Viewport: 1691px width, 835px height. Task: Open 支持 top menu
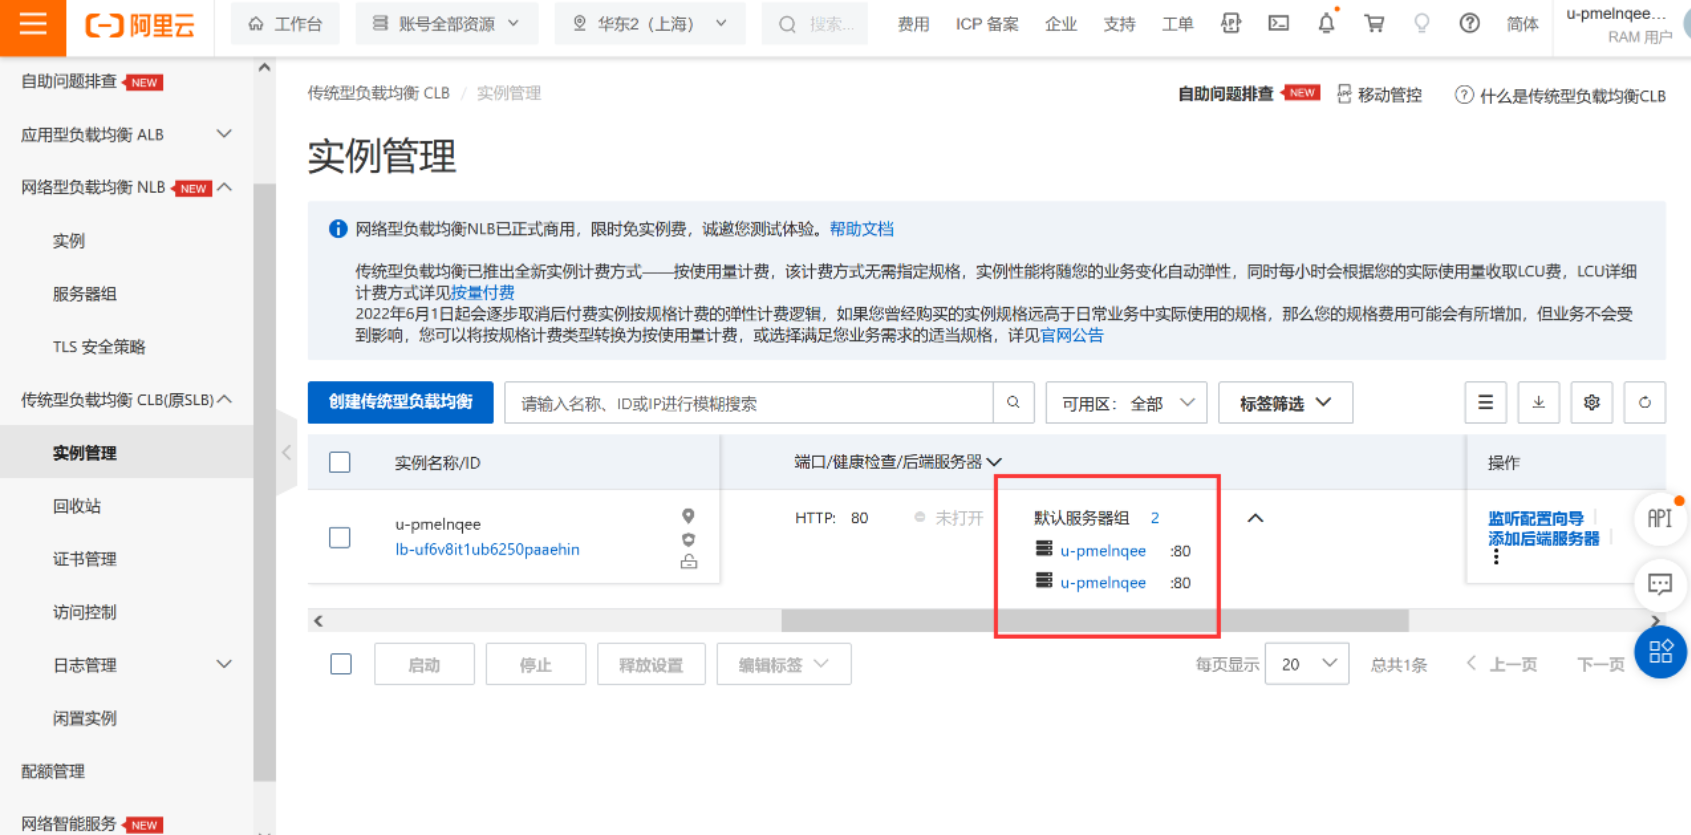[1119, 24]
